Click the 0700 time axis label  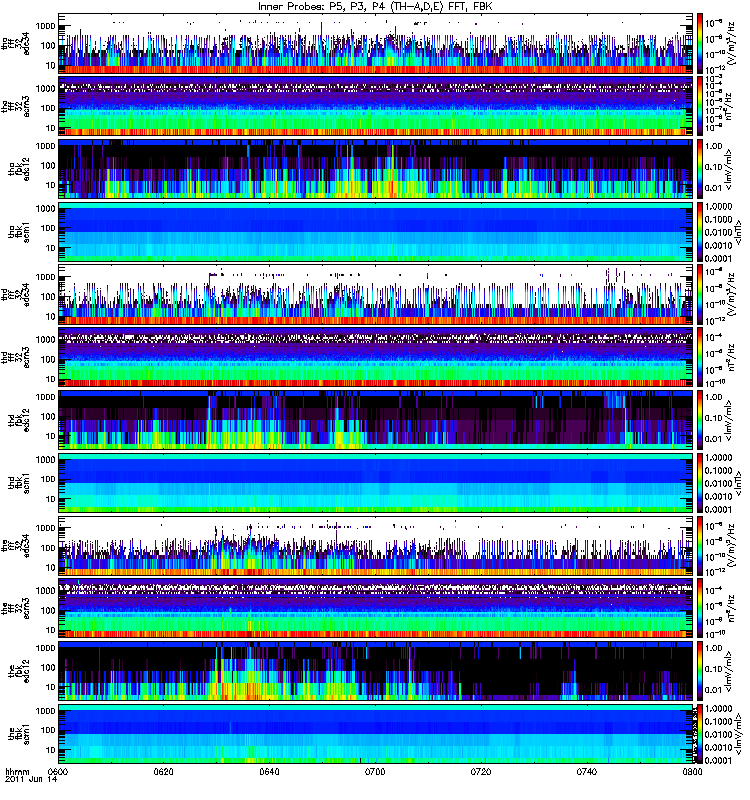pyautogui.click(x=375, y=772)
